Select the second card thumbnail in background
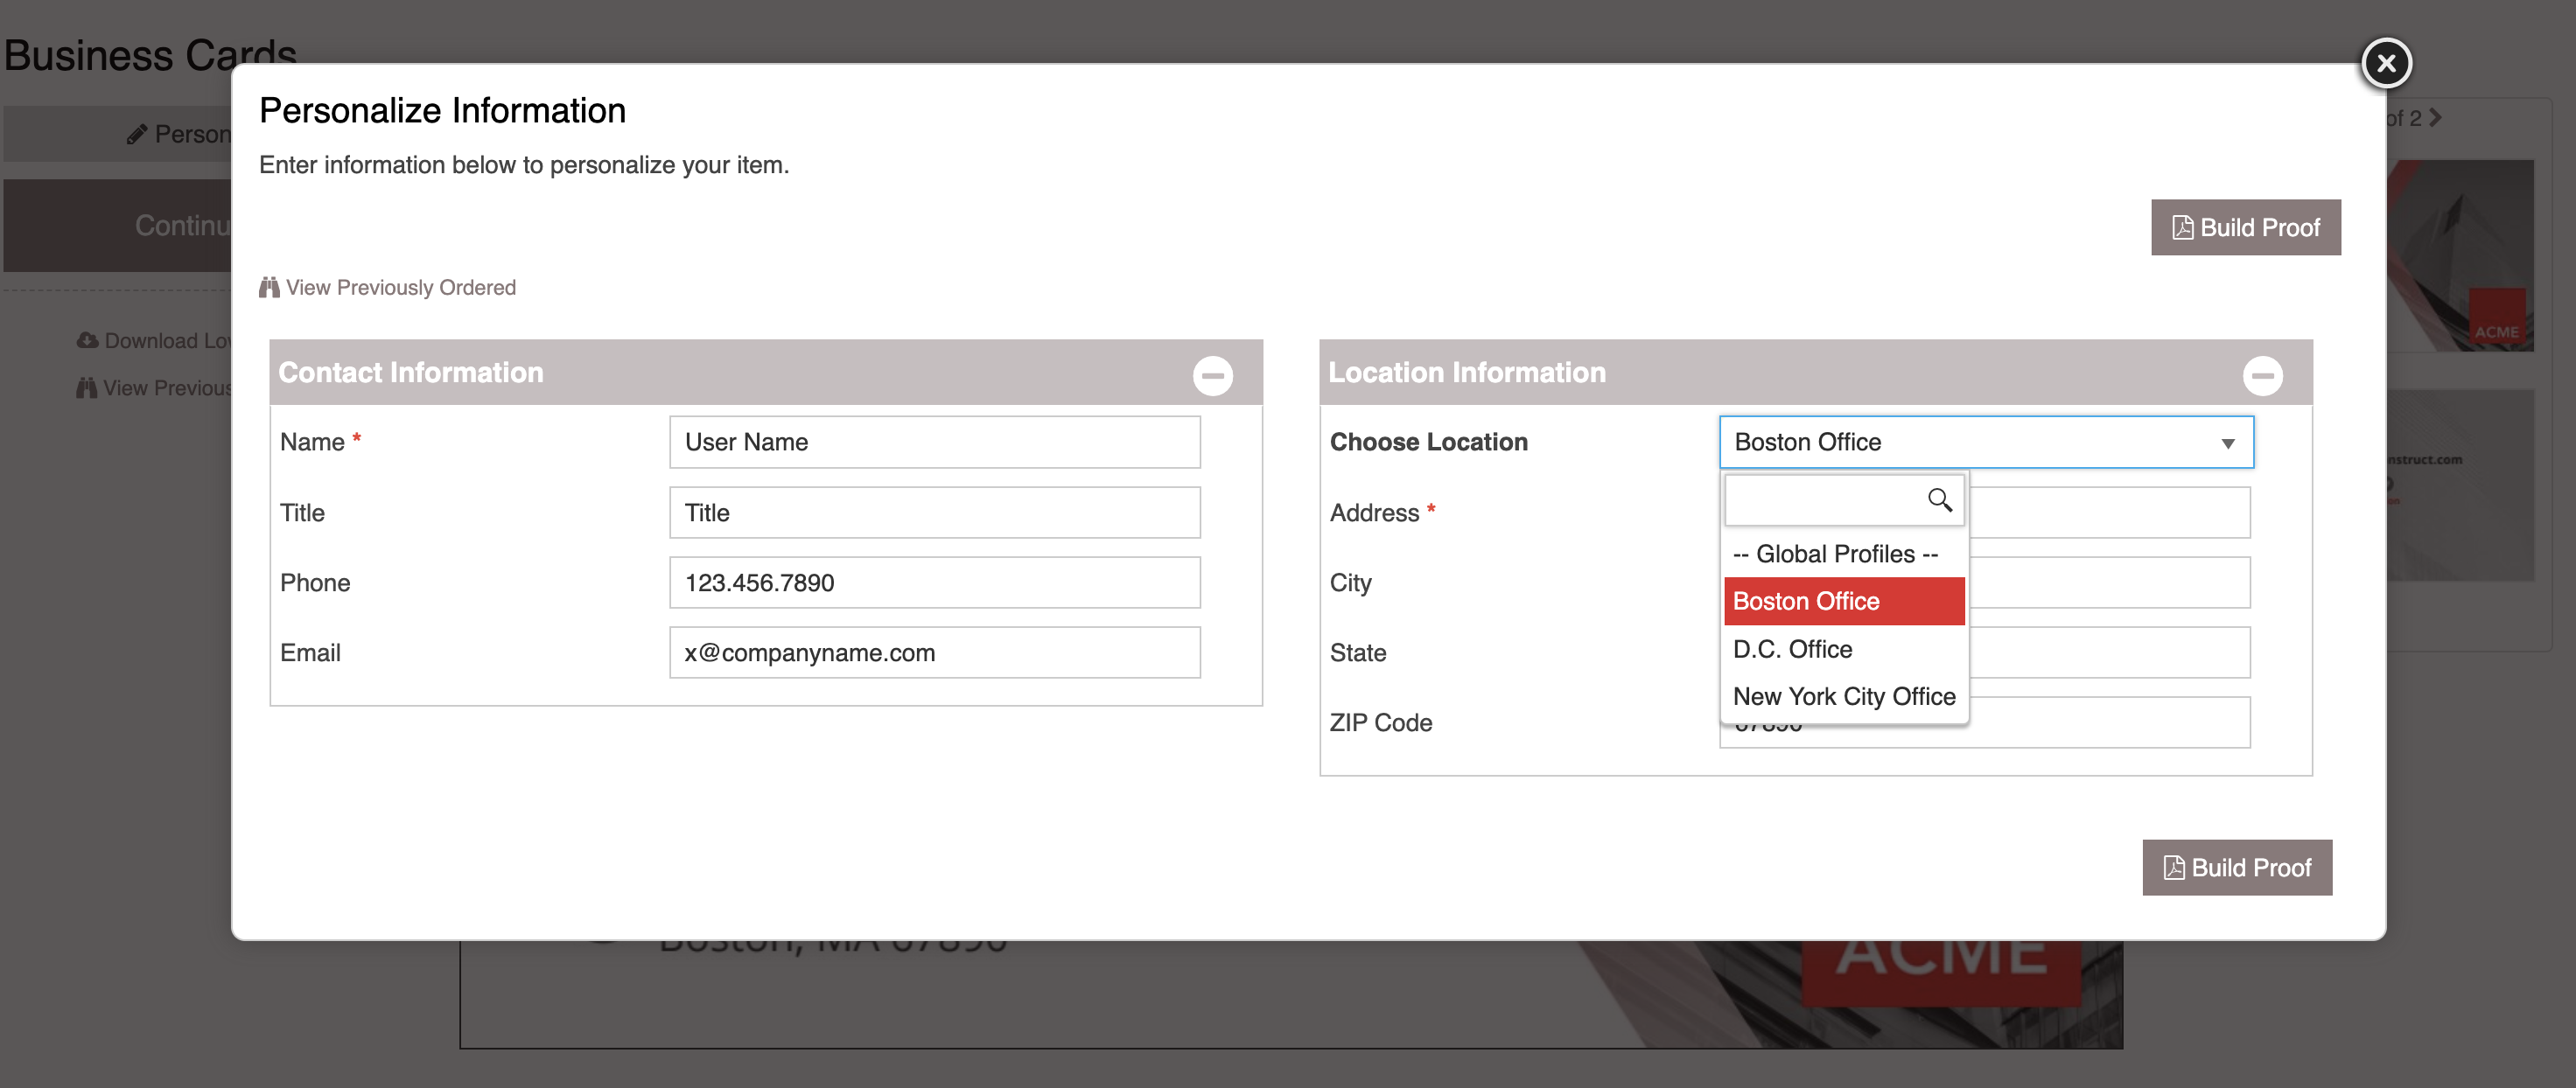2576x1088 pixels. pos(2460,485)
